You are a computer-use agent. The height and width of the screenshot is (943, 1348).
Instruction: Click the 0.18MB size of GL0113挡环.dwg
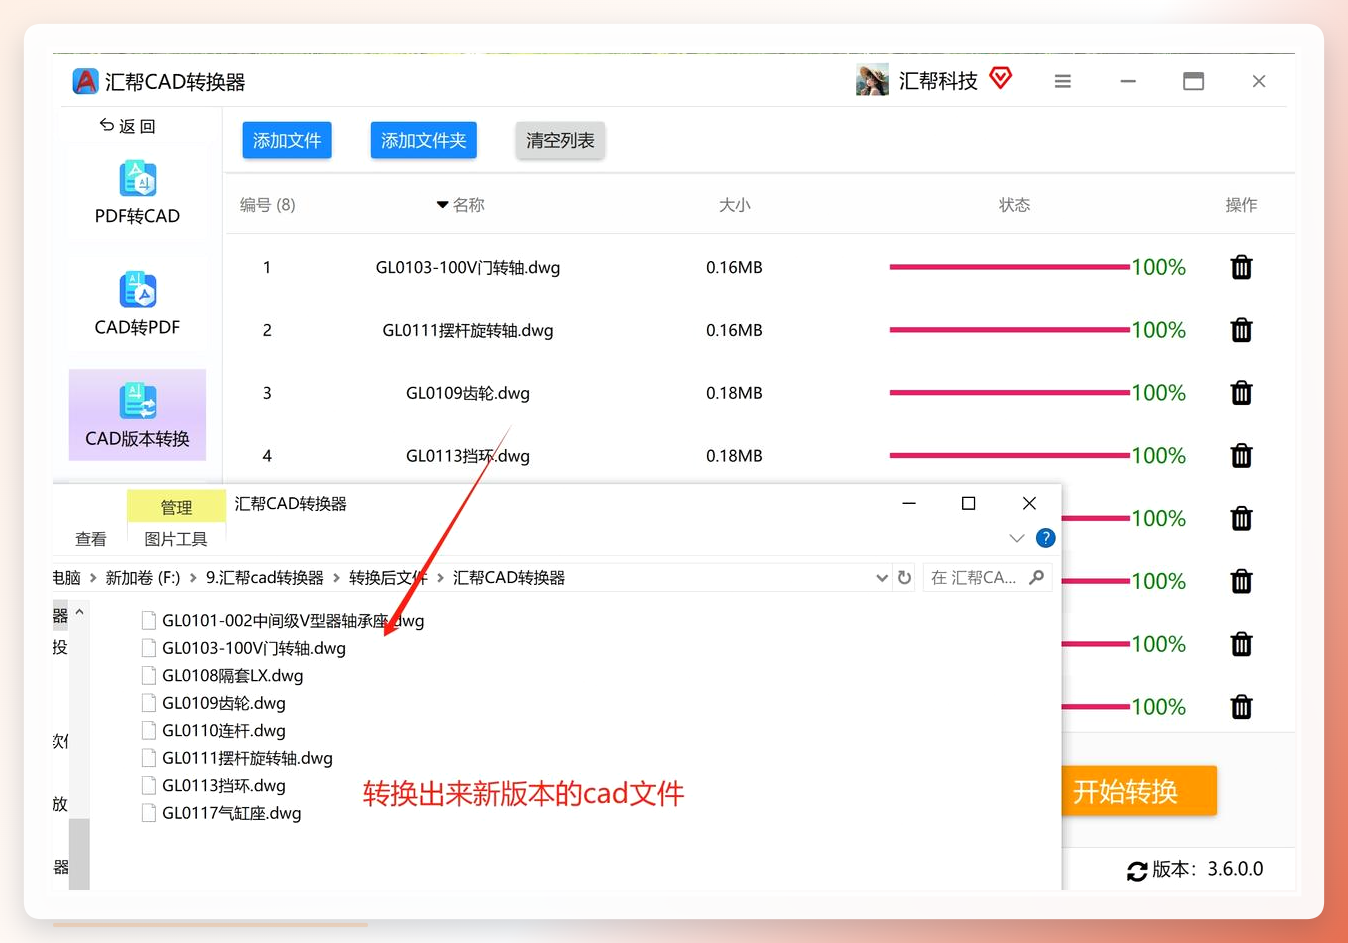pos(734,456)
